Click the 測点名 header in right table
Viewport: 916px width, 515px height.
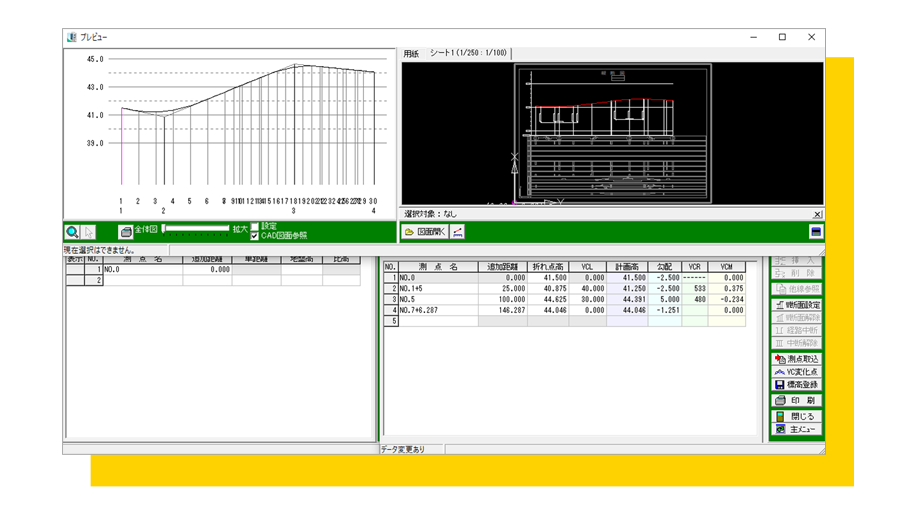tap(438, 267)
